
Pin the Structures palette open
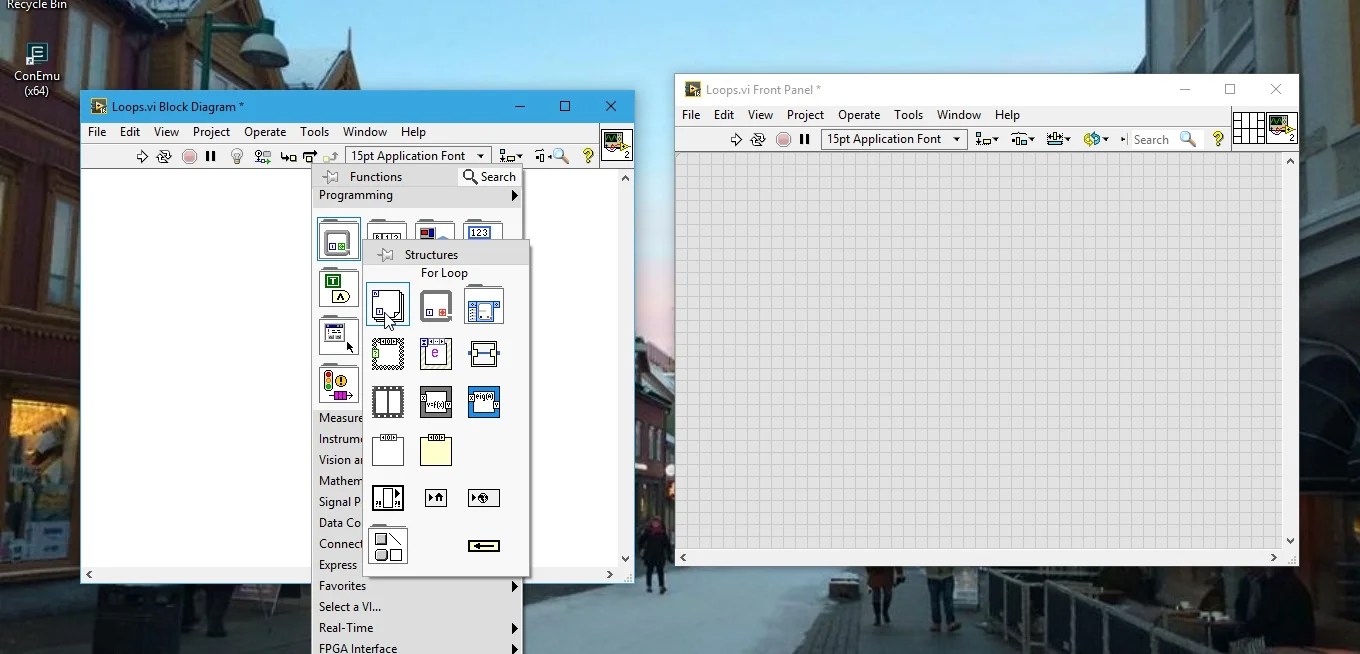(x=386, y=255)
